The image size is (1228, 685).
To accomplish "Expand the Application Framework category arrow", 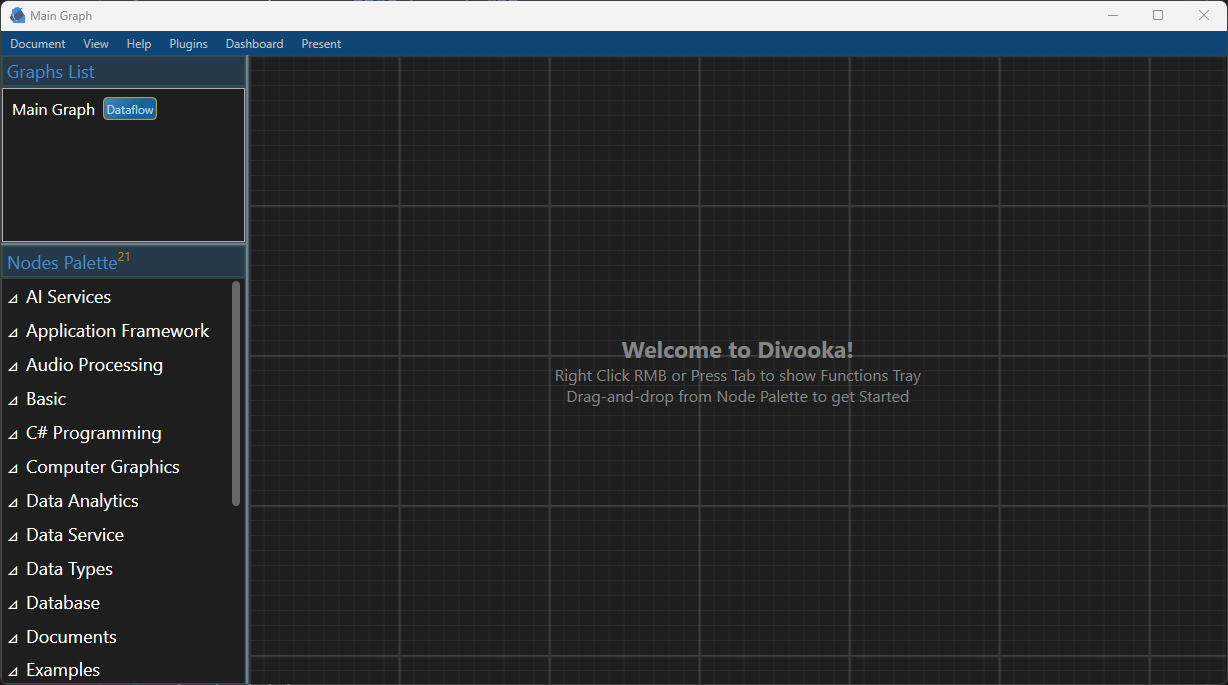I will pyautogui.click(x=13, y=333).
